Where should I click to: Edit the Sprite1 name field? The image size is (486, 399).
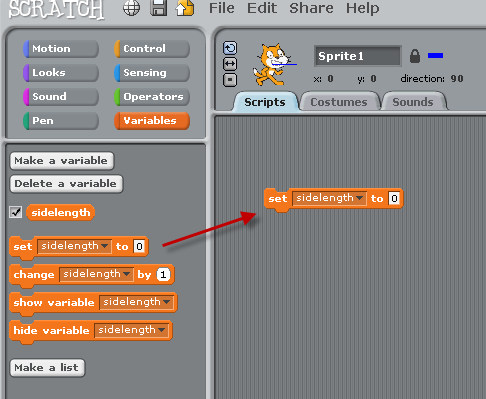tap(358, 56)
